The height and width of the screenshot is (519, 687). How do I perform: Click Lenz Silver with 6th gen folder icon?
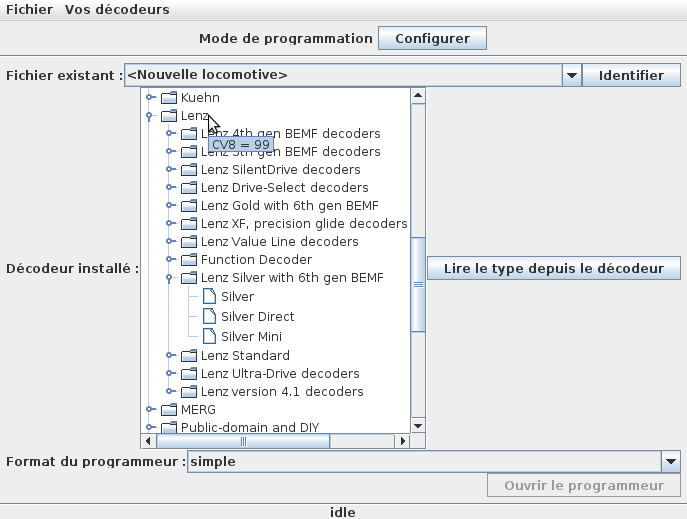coord(189,278)
